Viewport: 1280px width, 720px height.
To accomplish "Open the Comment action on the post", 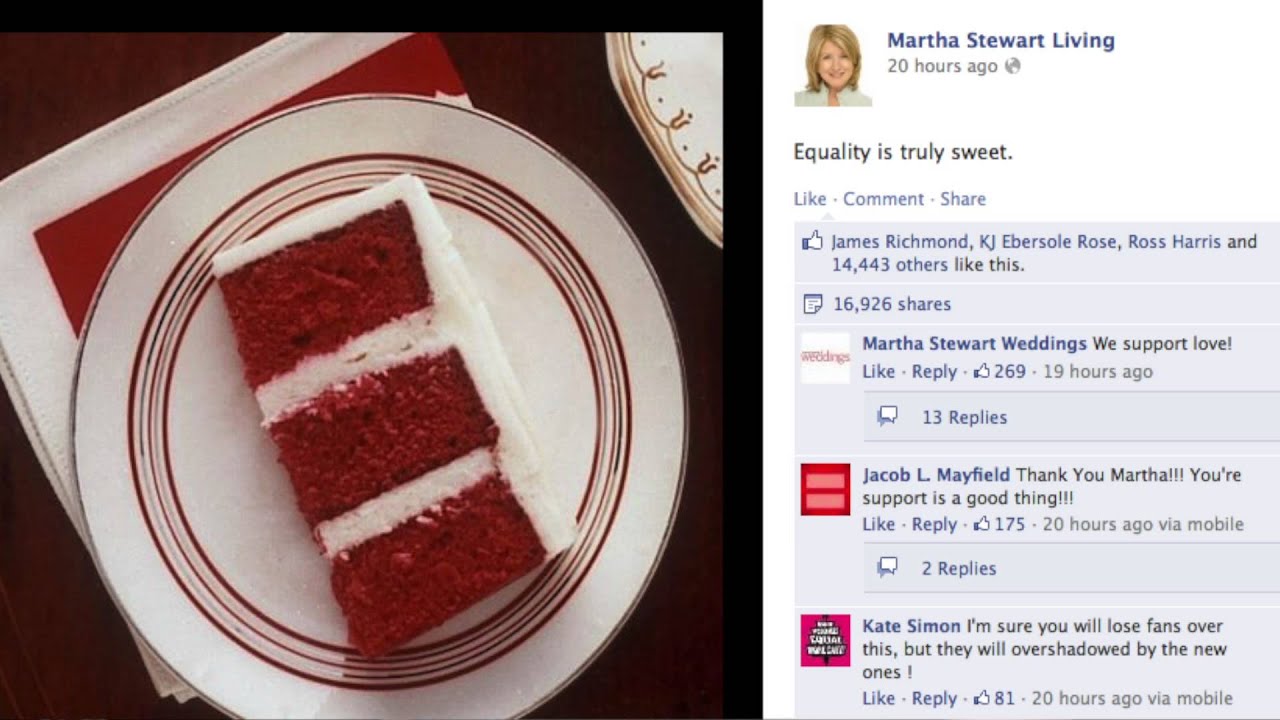I will (x=883, y=199).
